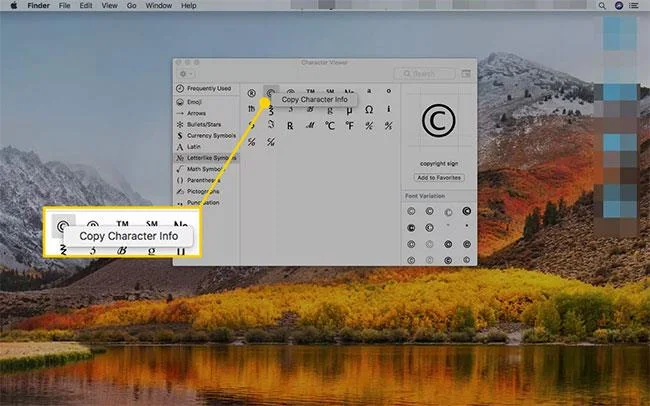Screen dimensions: 650x406
Task: Collapse the Character Viewer to compact view
Action: [x=466, y=74]
